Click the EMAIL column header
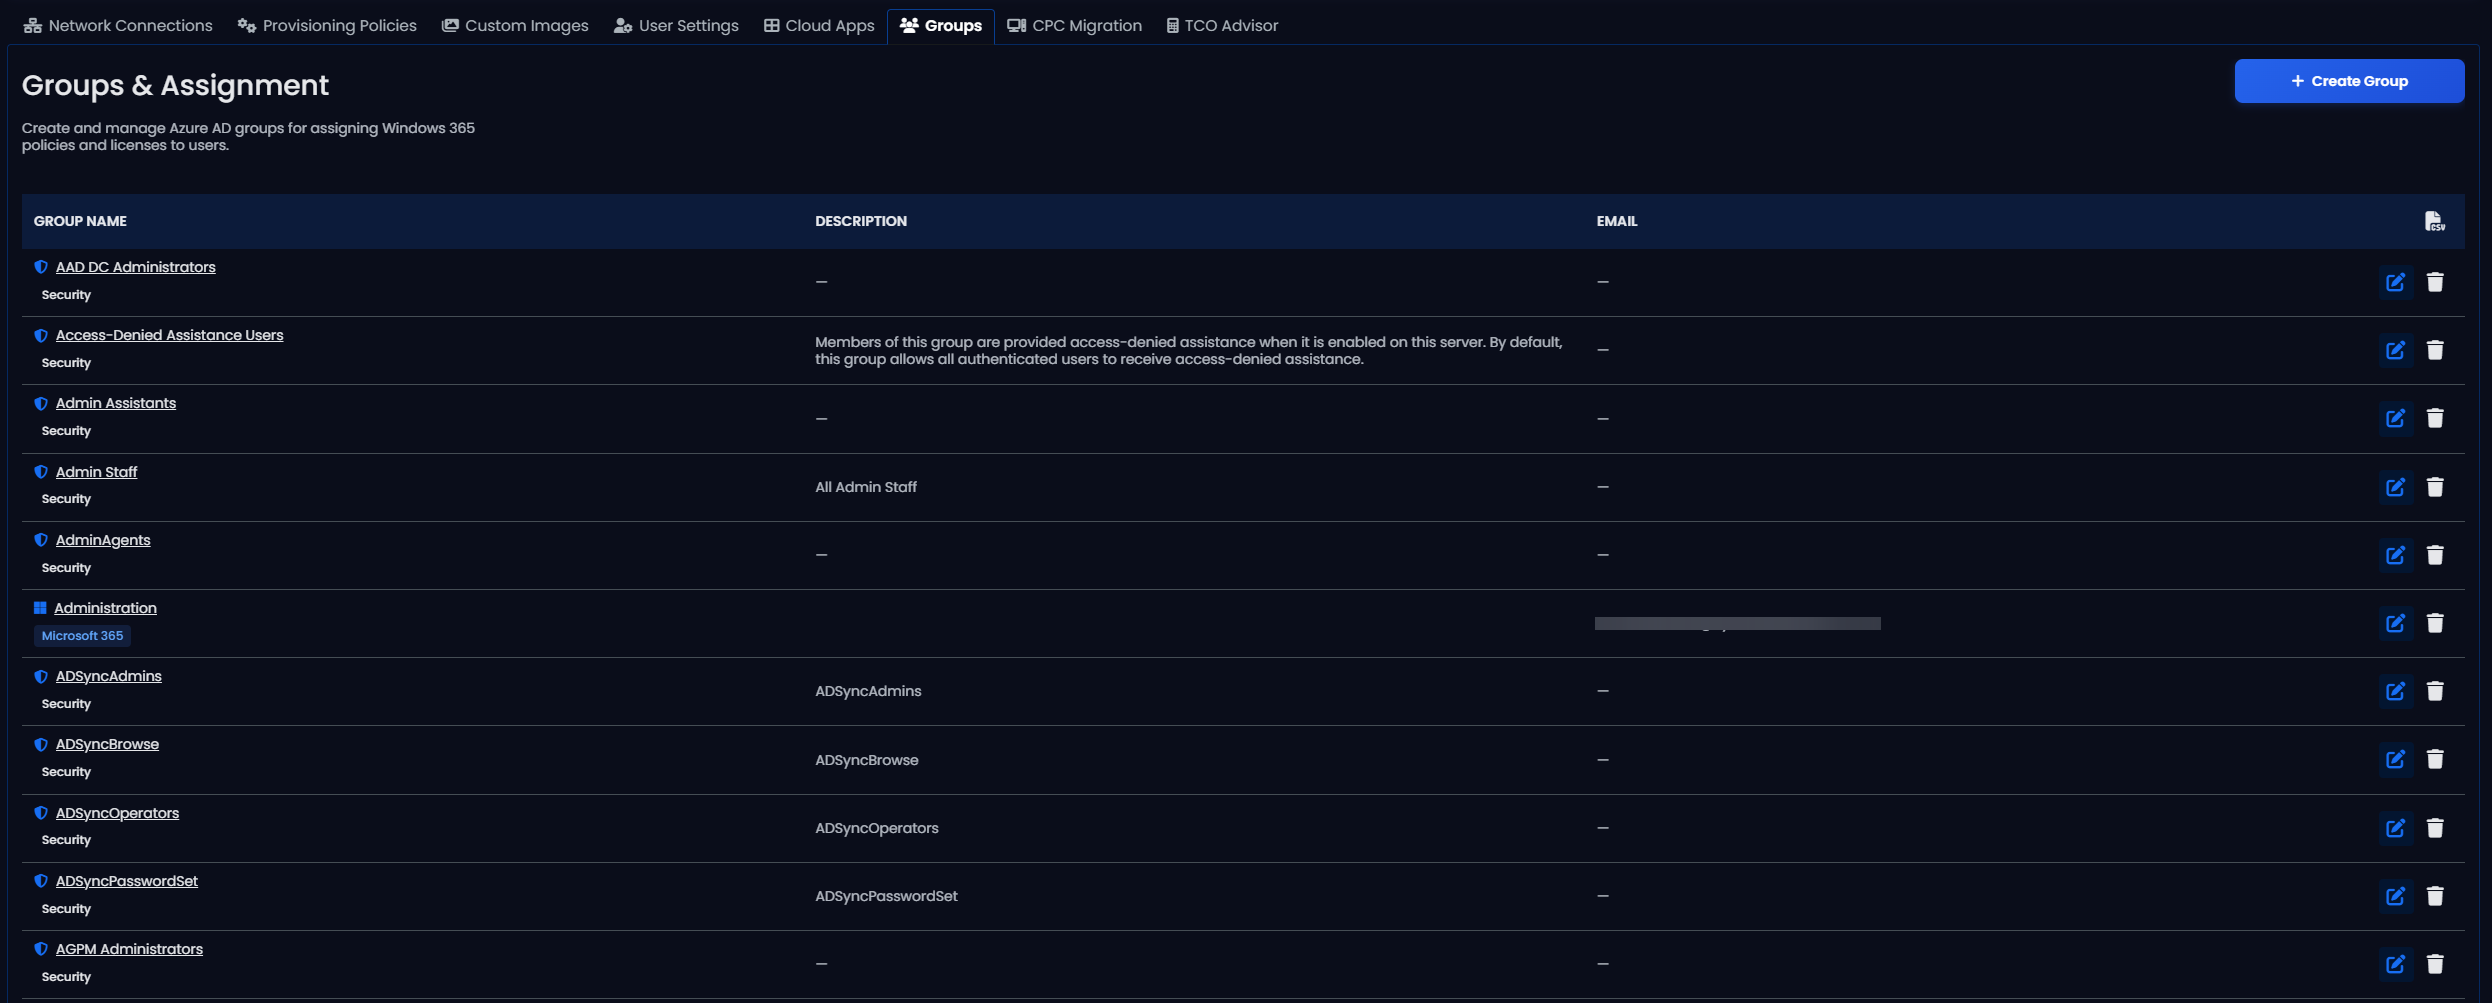This screenshot has height=1003, width=2492. coord(1617,221)
